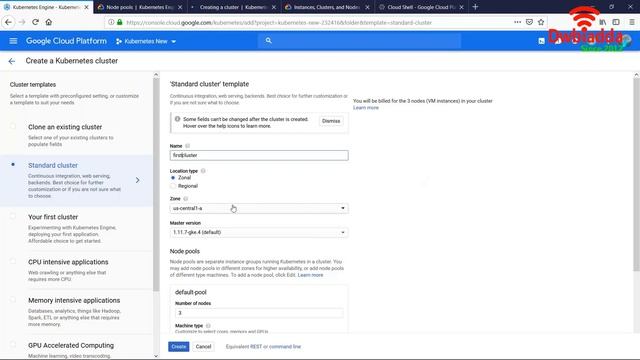Click the Number of nodes field

[259, 313]
